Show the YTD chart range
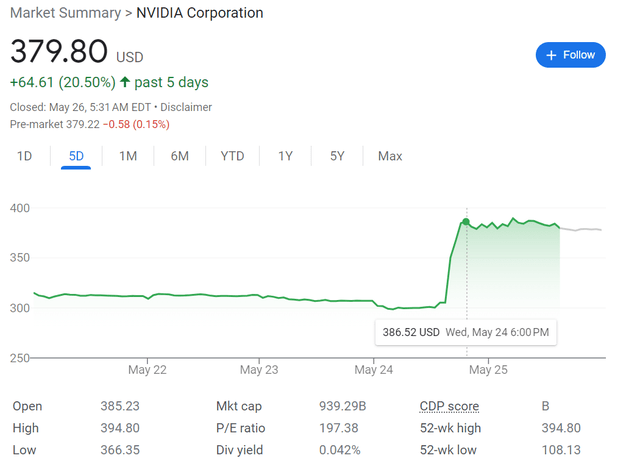This screenshot has width=640, height=472. point(232,156)
